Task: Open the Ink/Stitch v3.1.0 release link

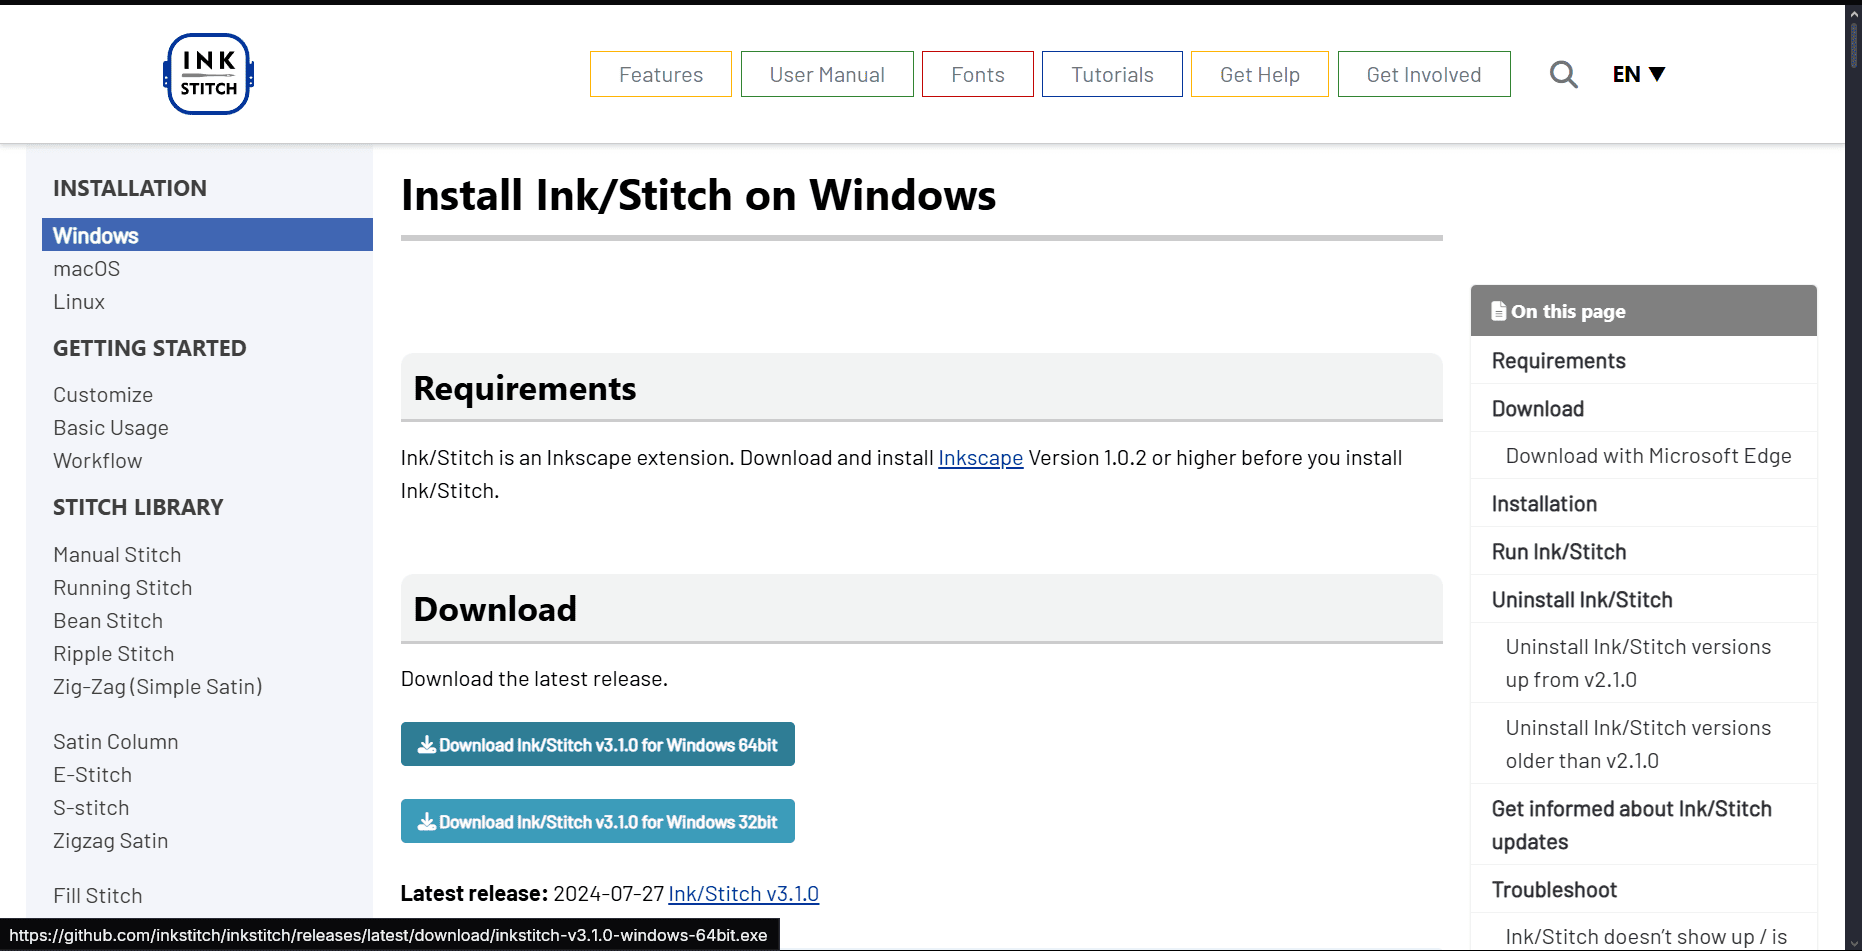Action: [743, 894]
